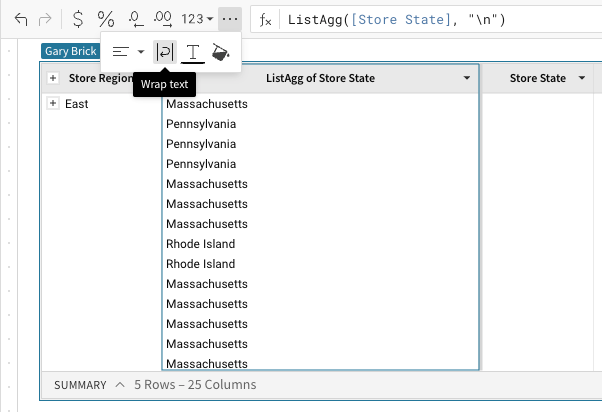The image size is (602, 412).
Task: Open the text color tool
Action: pyautogui.click(x=193, y=52)
